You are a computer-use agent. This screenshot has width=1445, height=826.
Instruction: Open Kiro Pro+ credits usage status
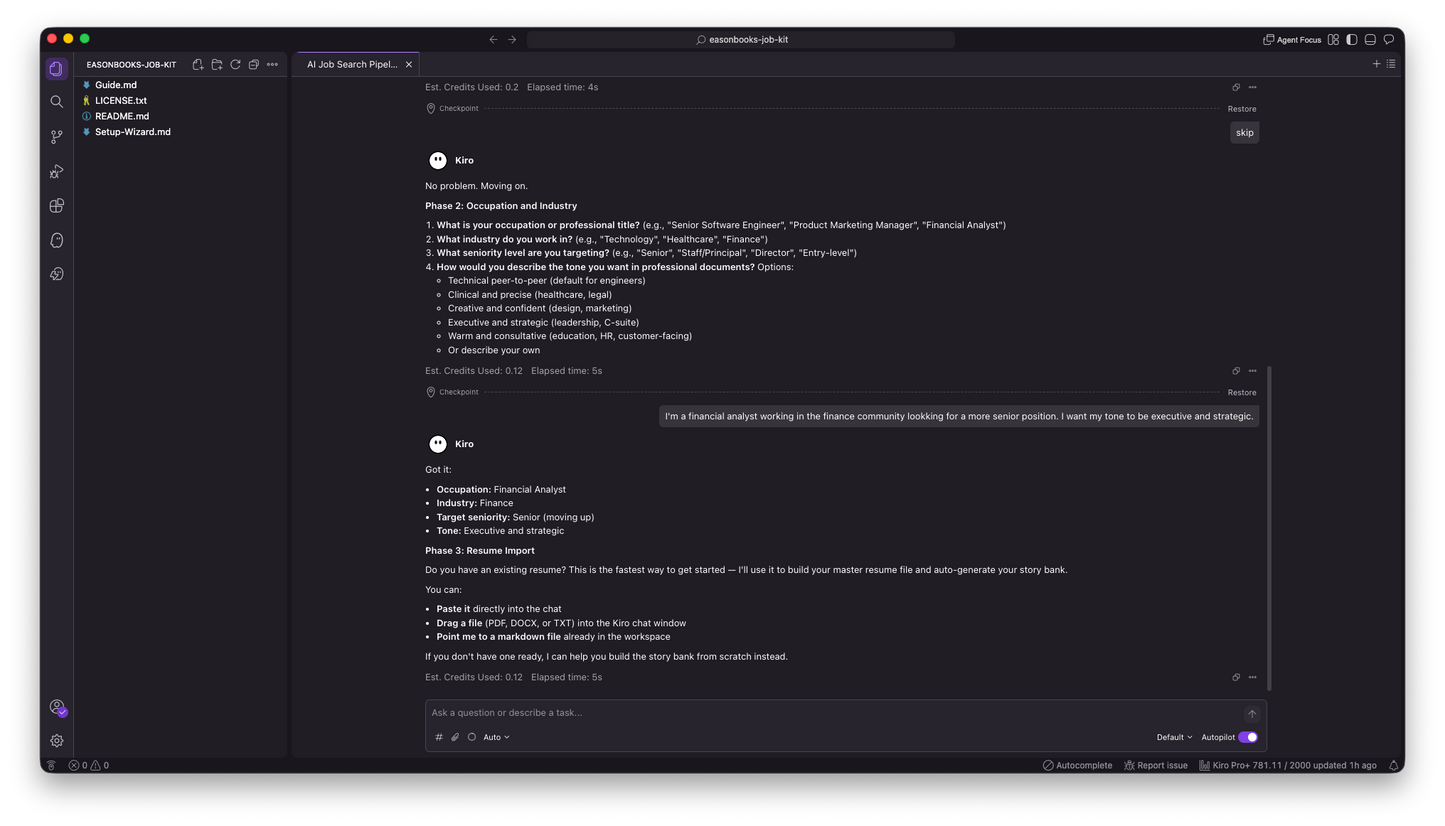coord(1287,765)
